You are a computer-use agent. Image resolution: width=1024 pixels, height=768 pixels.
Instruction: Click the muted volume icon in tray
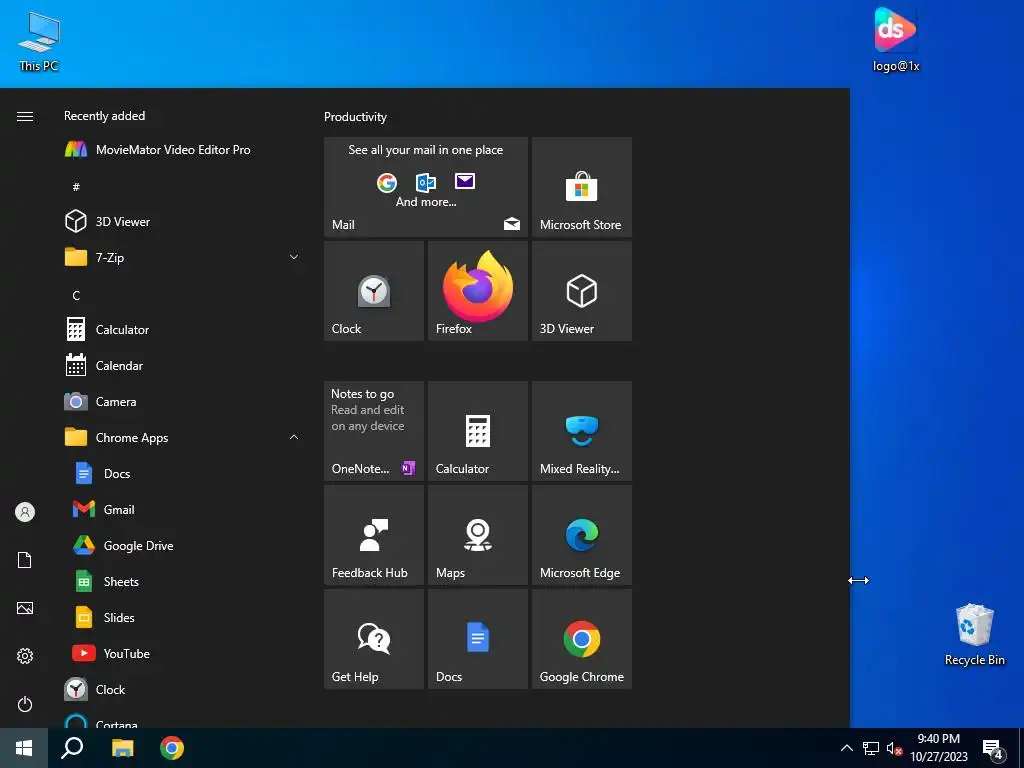point(894,748)
